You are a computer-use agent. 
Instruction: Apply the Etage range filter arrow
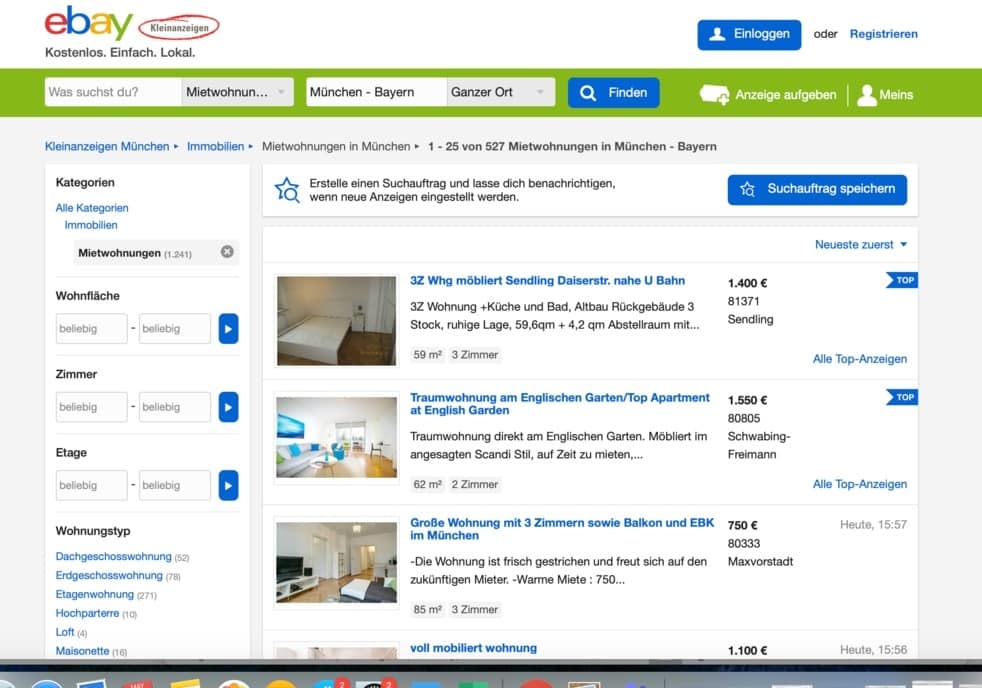[x=228, y=485]
